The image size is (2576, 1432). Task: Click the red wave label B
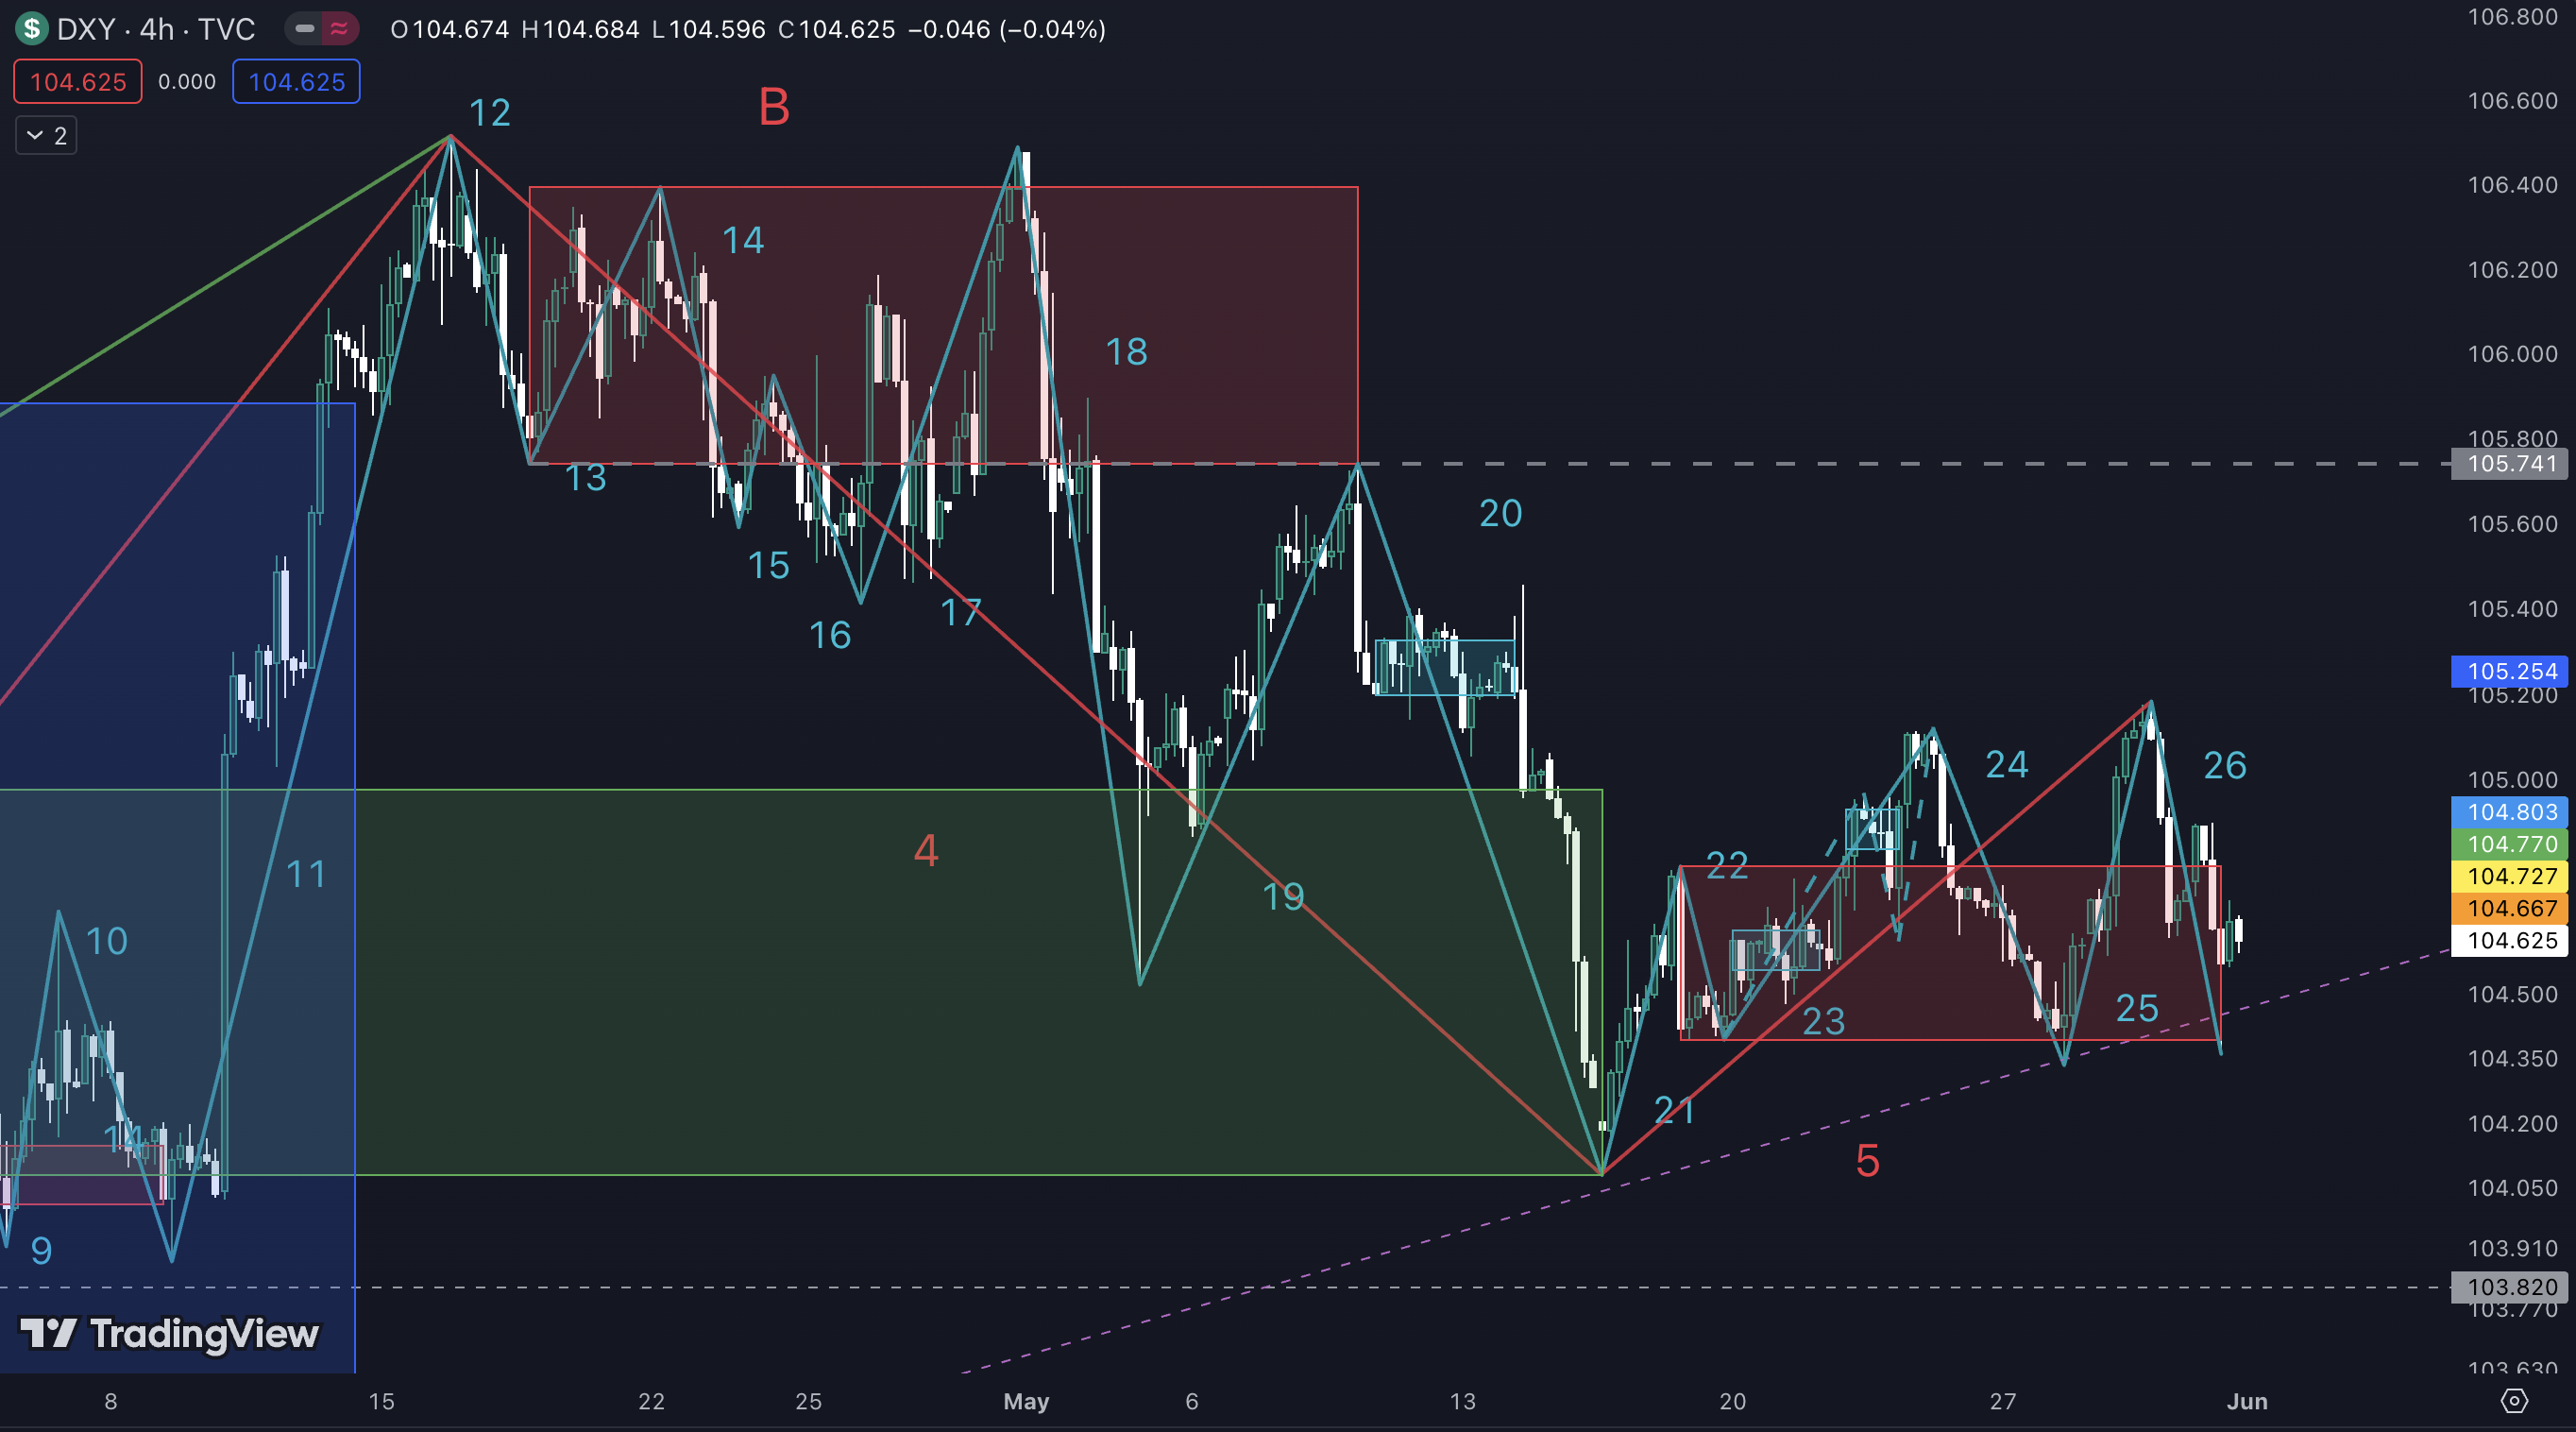[774, 107]
